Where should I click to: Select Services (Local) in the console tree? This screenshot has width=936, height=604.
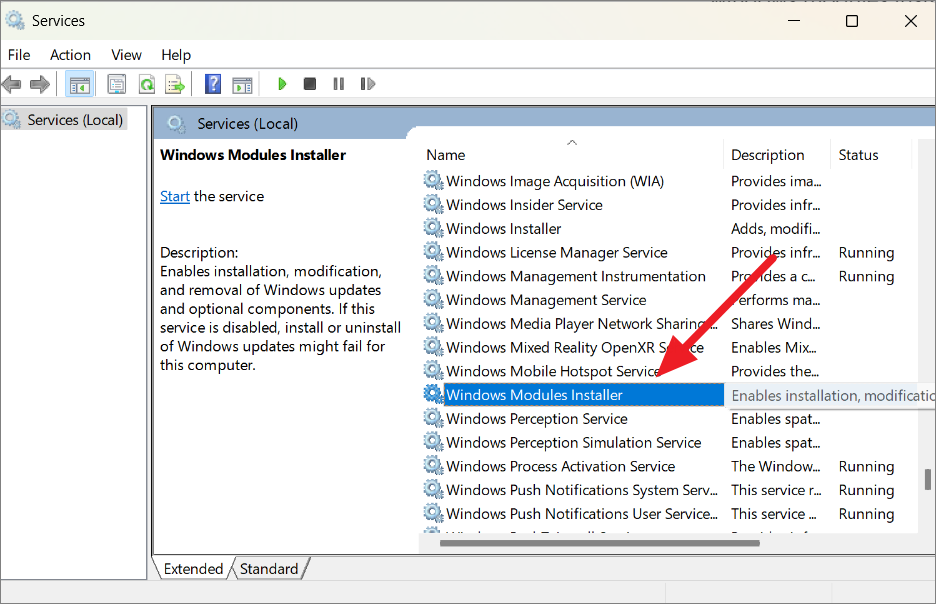coord(75,120)
